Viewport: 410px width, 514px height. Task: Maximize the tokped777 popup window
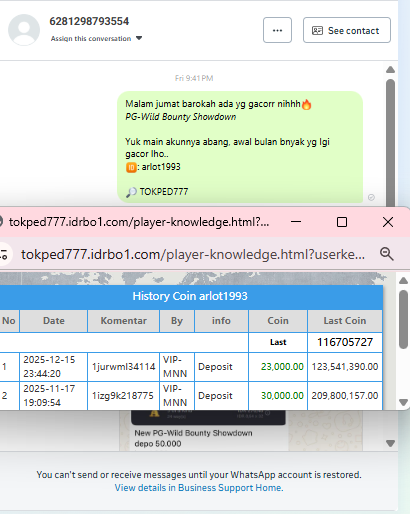[x=342, y=222]
